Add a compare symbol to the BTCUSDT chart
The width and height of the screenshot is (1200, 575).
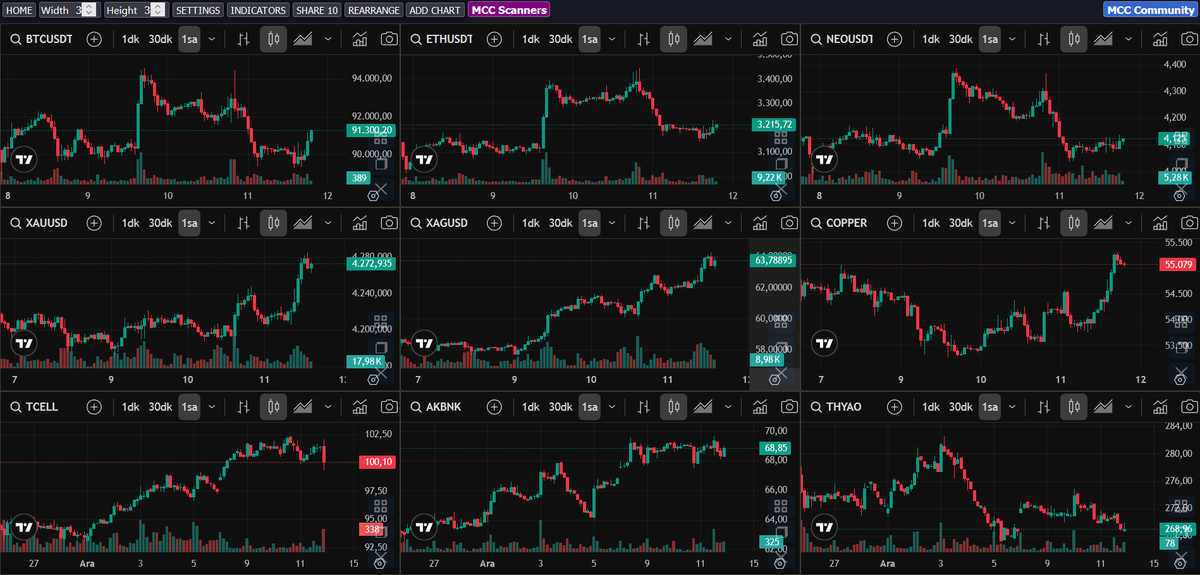tap(93, 39)
